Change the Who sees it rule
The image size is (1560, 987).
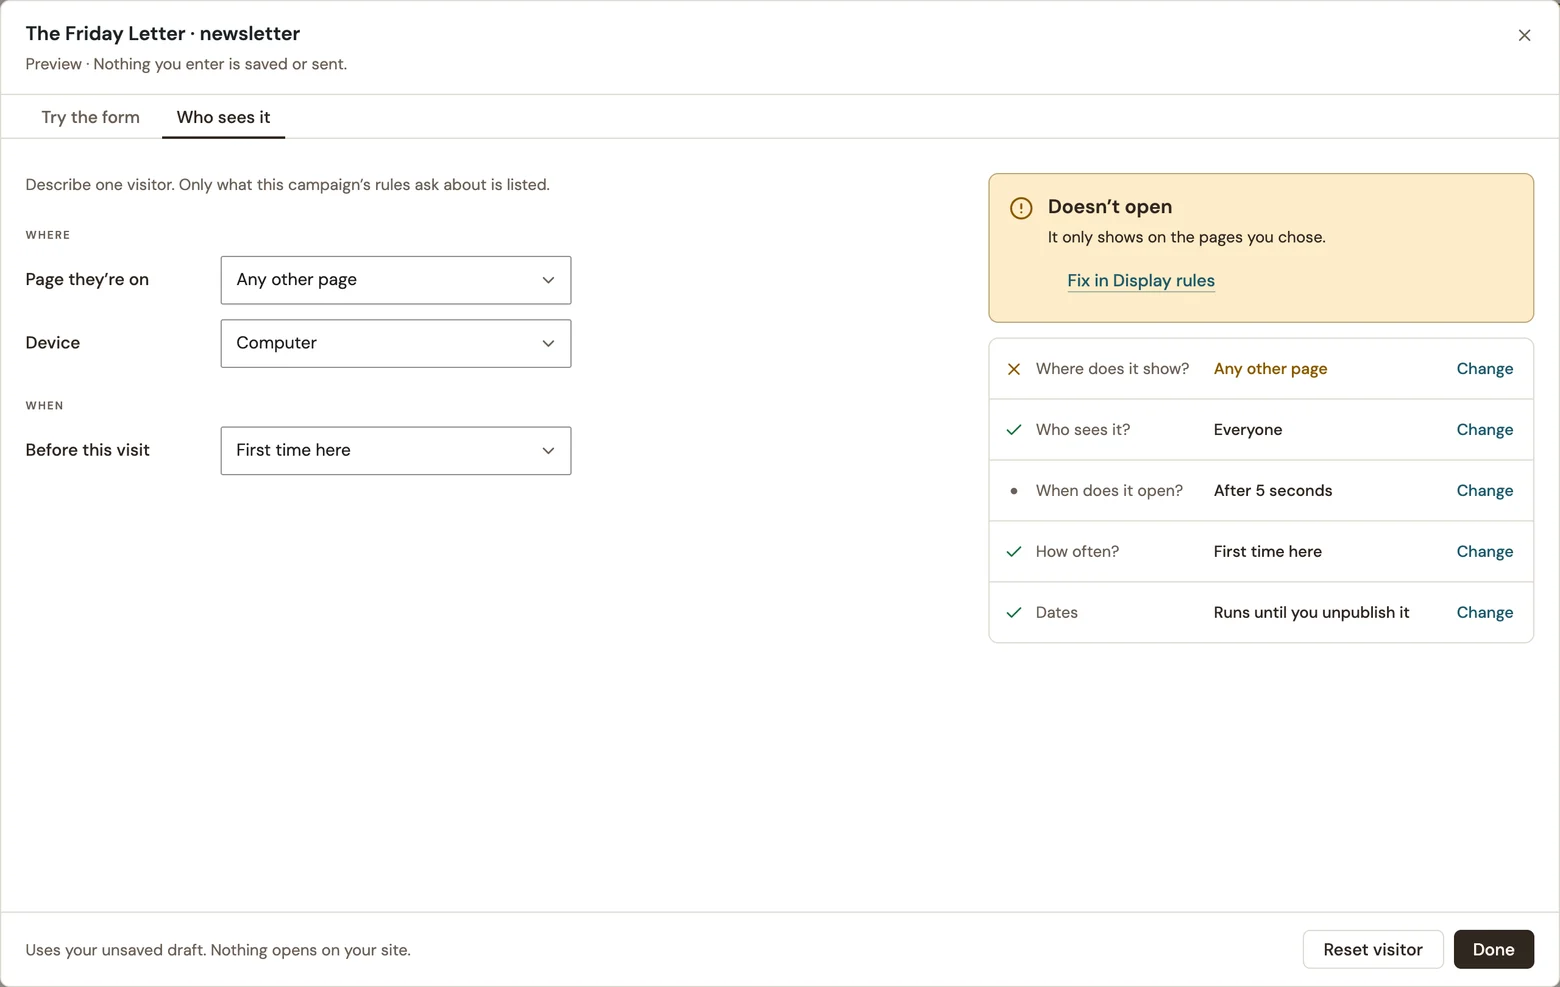point(1485,430)
